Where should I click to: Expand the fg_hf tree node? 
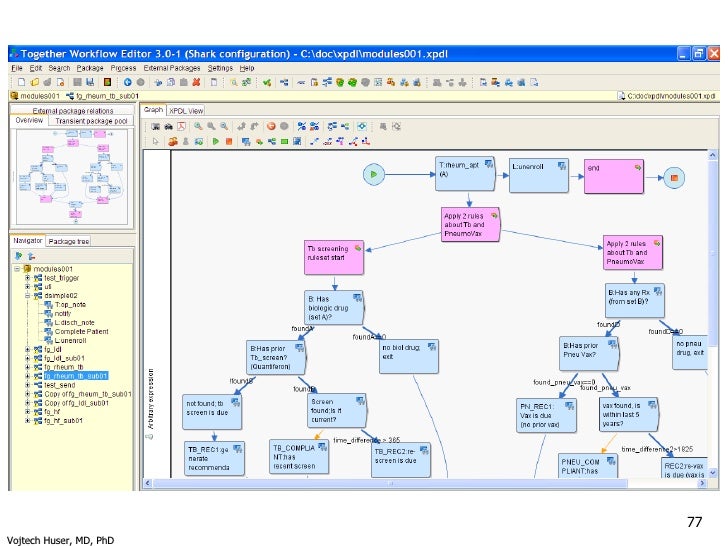coord(27,411)
